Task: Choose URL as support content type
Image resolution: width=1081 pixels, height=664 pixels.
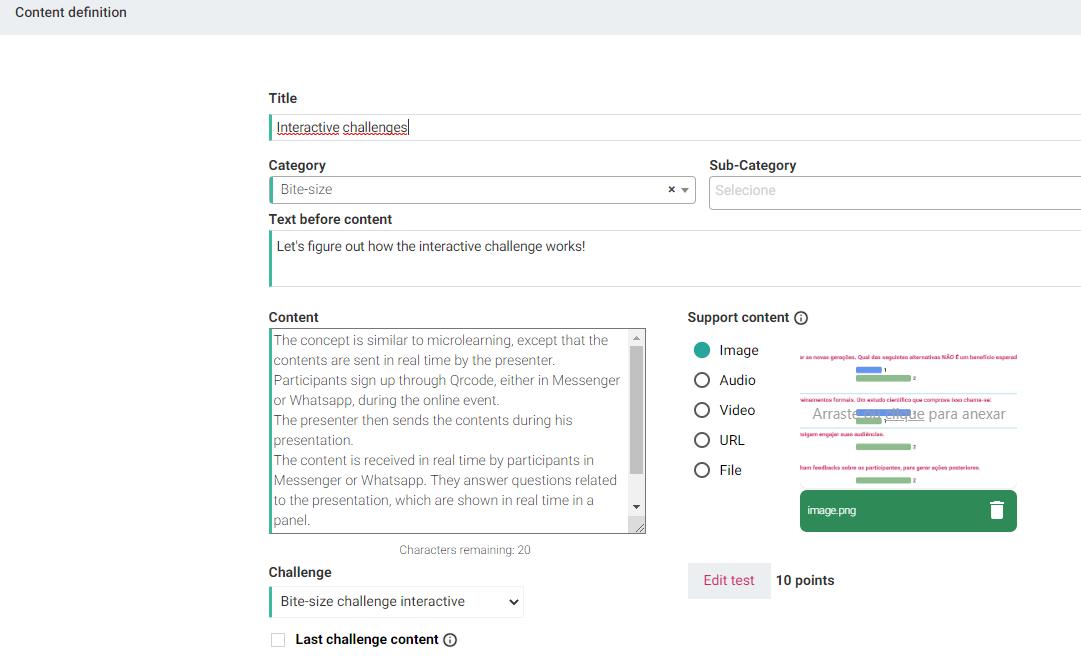Action: point(702,440)
